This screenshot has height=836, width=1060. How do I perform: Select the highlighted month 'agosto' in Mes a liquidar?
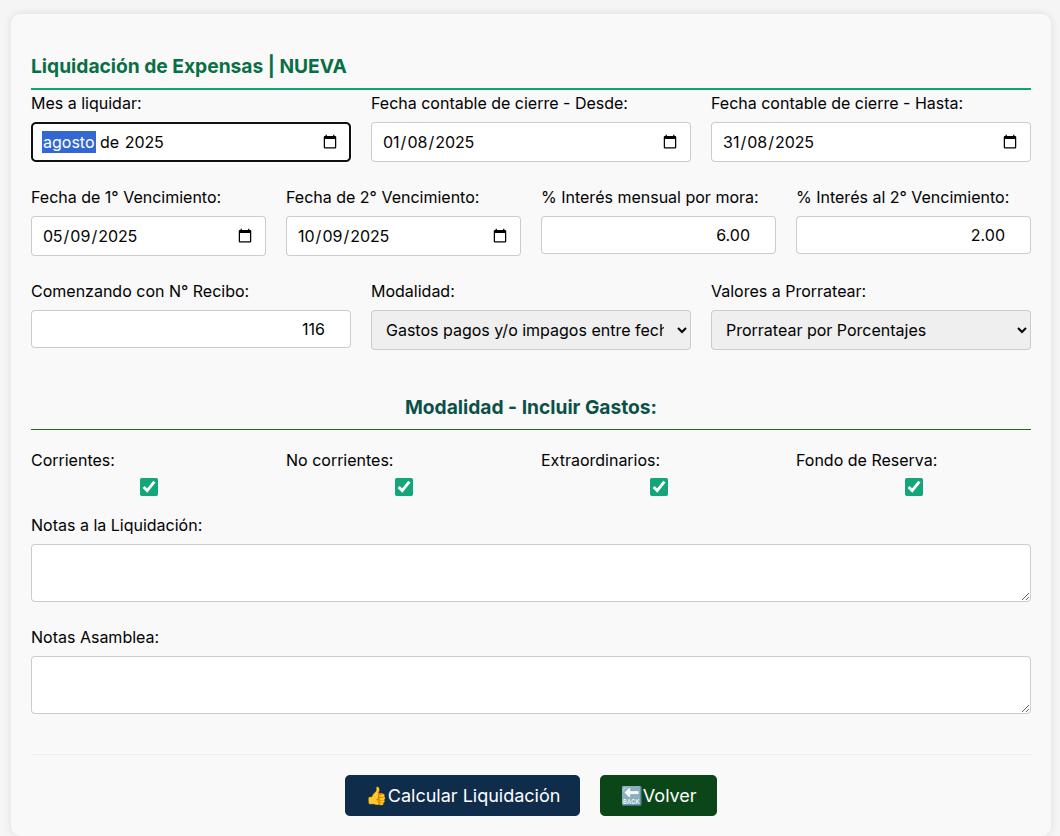[x=68, y=142]
